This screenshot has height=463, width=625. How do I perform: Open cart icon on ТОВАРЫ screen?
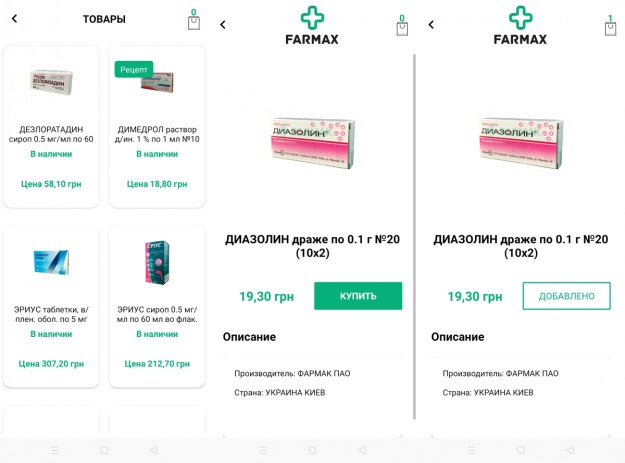194,20
